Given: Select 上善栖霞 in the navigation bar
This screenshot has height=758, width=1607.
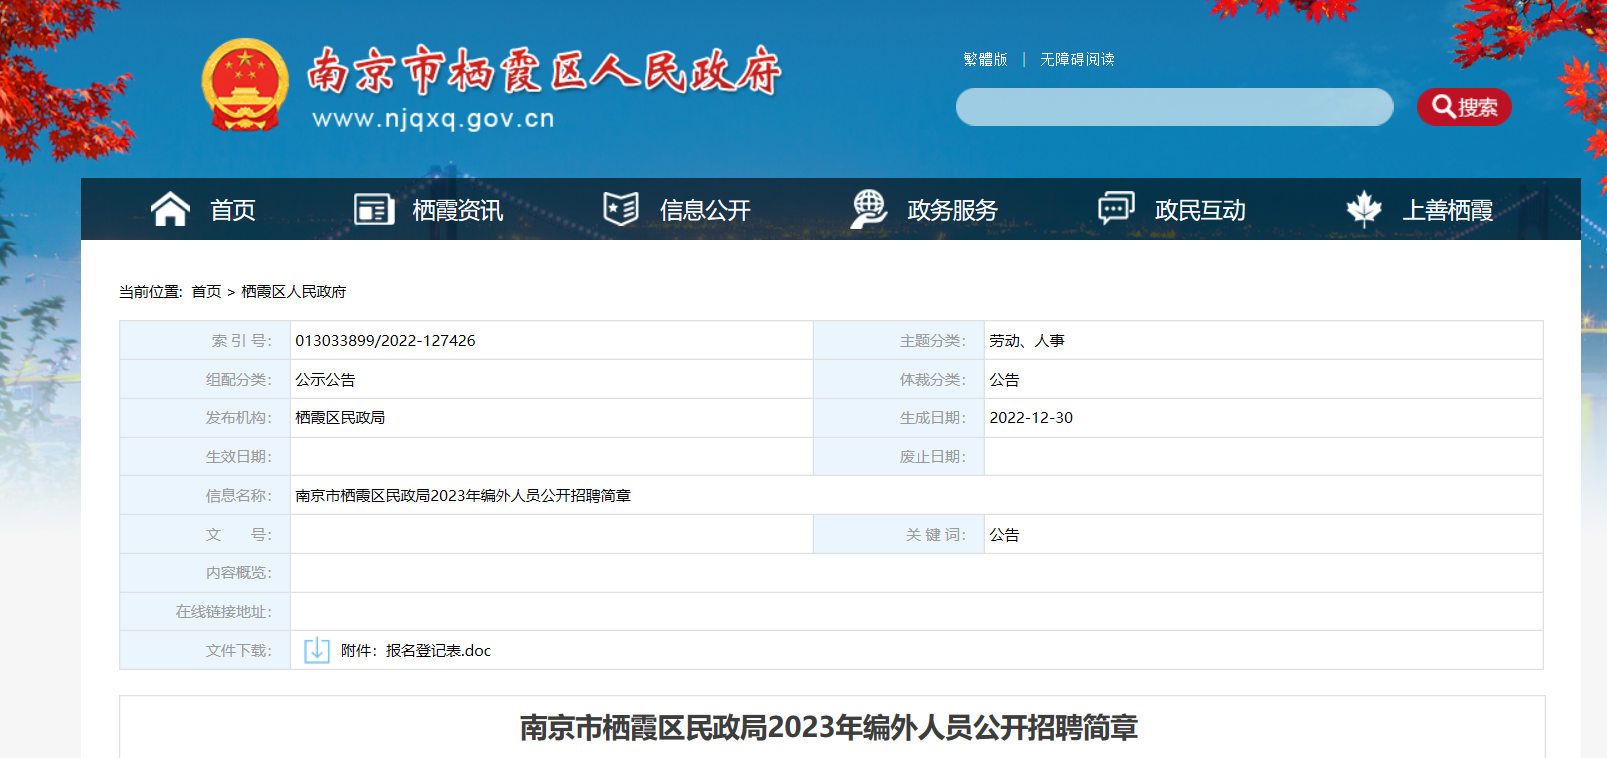Looking at the screenshot, I should click(x=1447, y=210).
